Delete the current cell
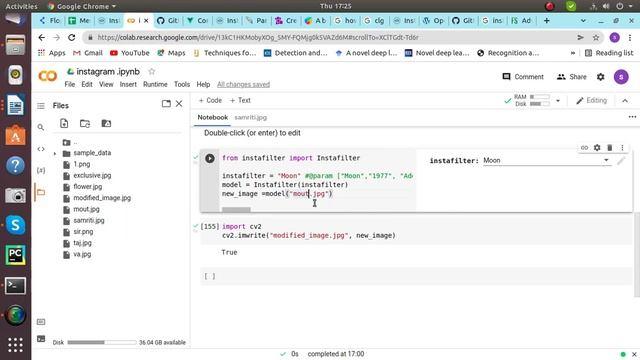The image size is (640, 360). pyautogui.click(x=610, y=148)
